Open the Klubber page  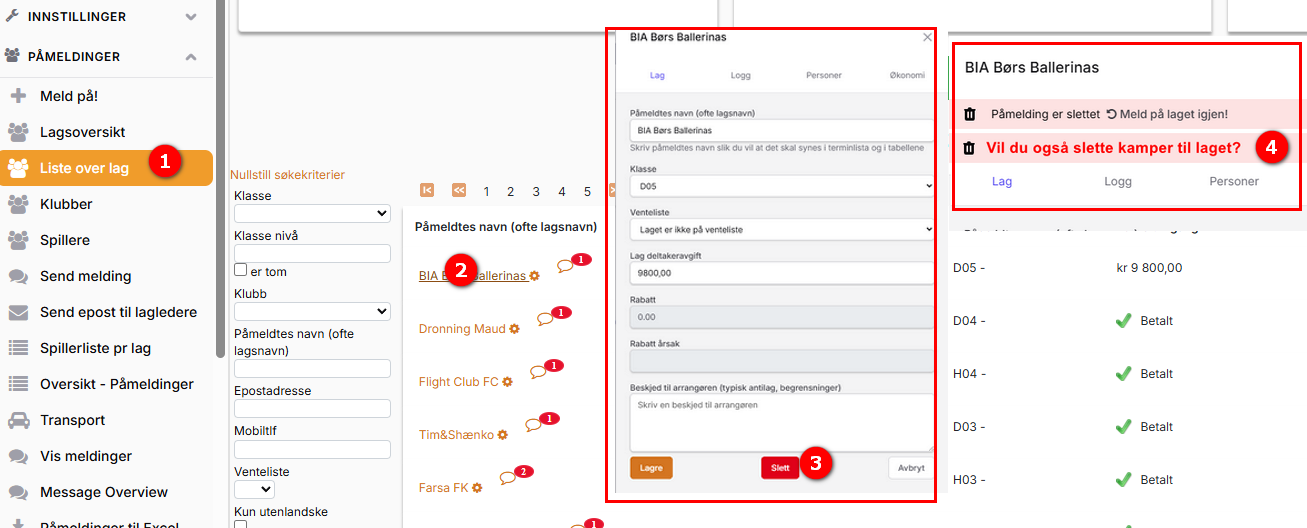[66, 204]
